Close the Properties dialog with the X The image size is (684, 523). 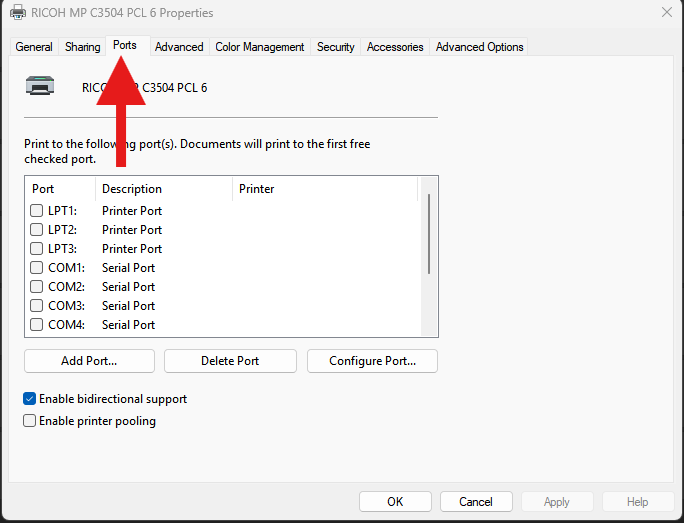coord(667,12)
